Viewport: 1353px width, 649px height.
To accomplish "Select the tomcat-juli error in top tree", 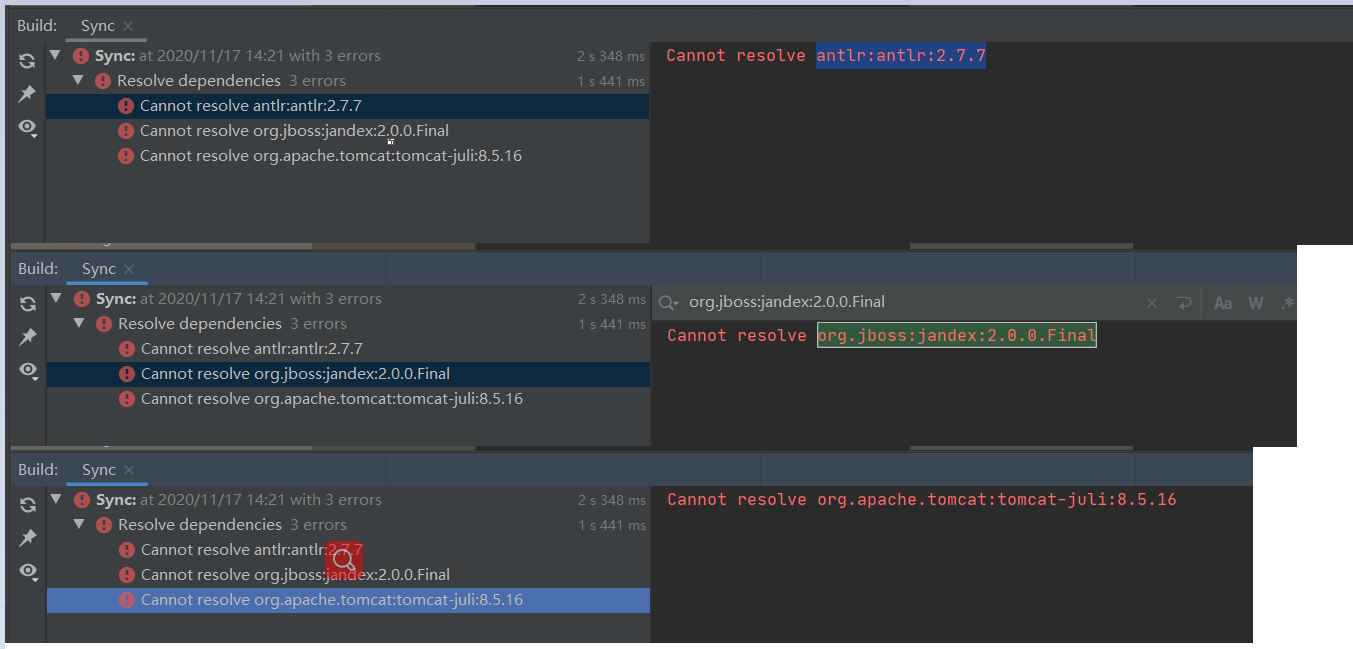I will (330, 156).
